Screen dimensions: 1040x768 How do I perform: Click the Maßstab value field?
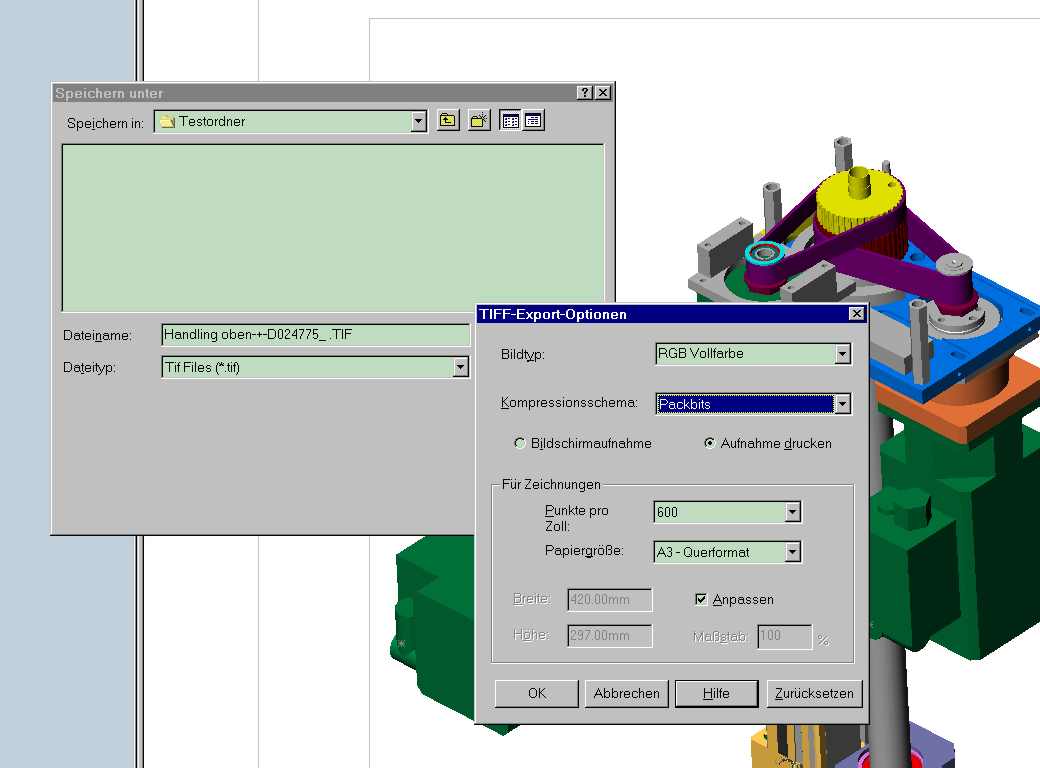tap(785, 636)
